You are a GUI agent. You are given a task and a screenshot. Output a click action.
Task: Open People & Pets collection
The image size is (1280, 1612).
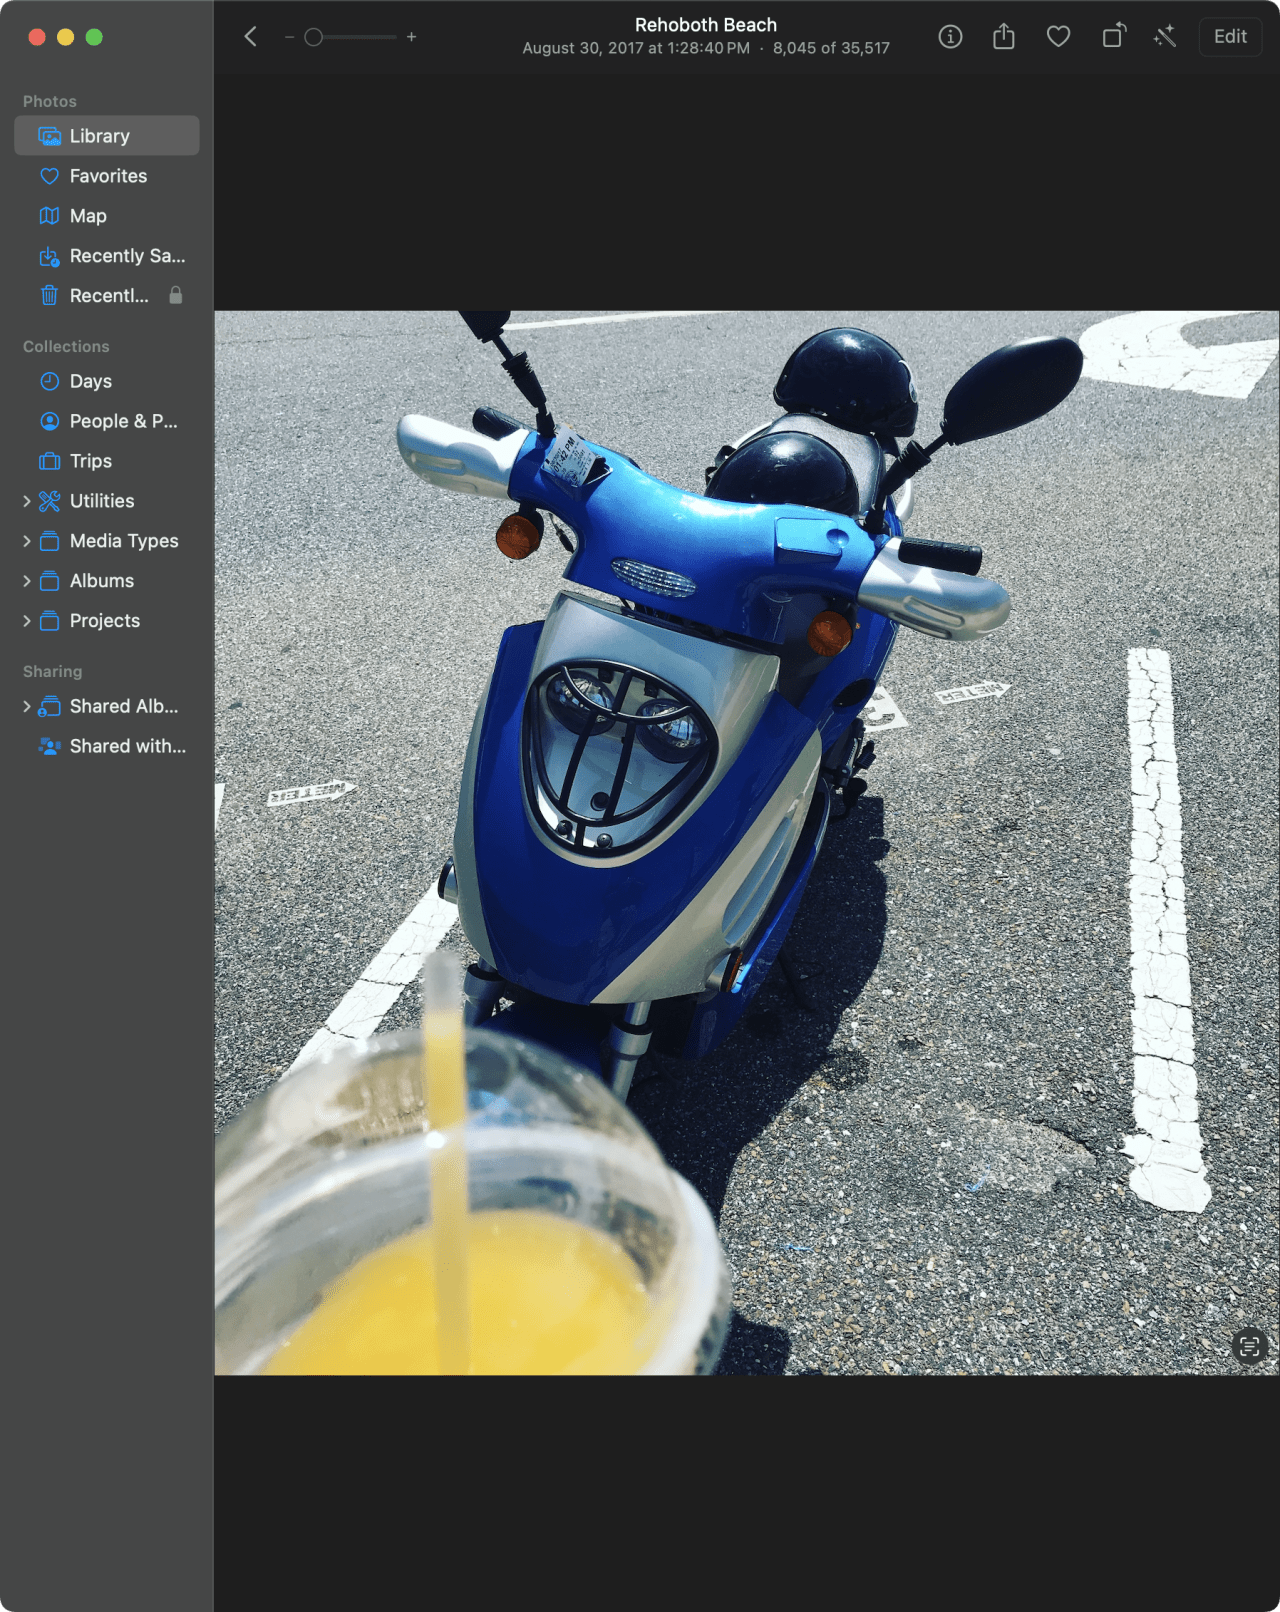[107, 421]
